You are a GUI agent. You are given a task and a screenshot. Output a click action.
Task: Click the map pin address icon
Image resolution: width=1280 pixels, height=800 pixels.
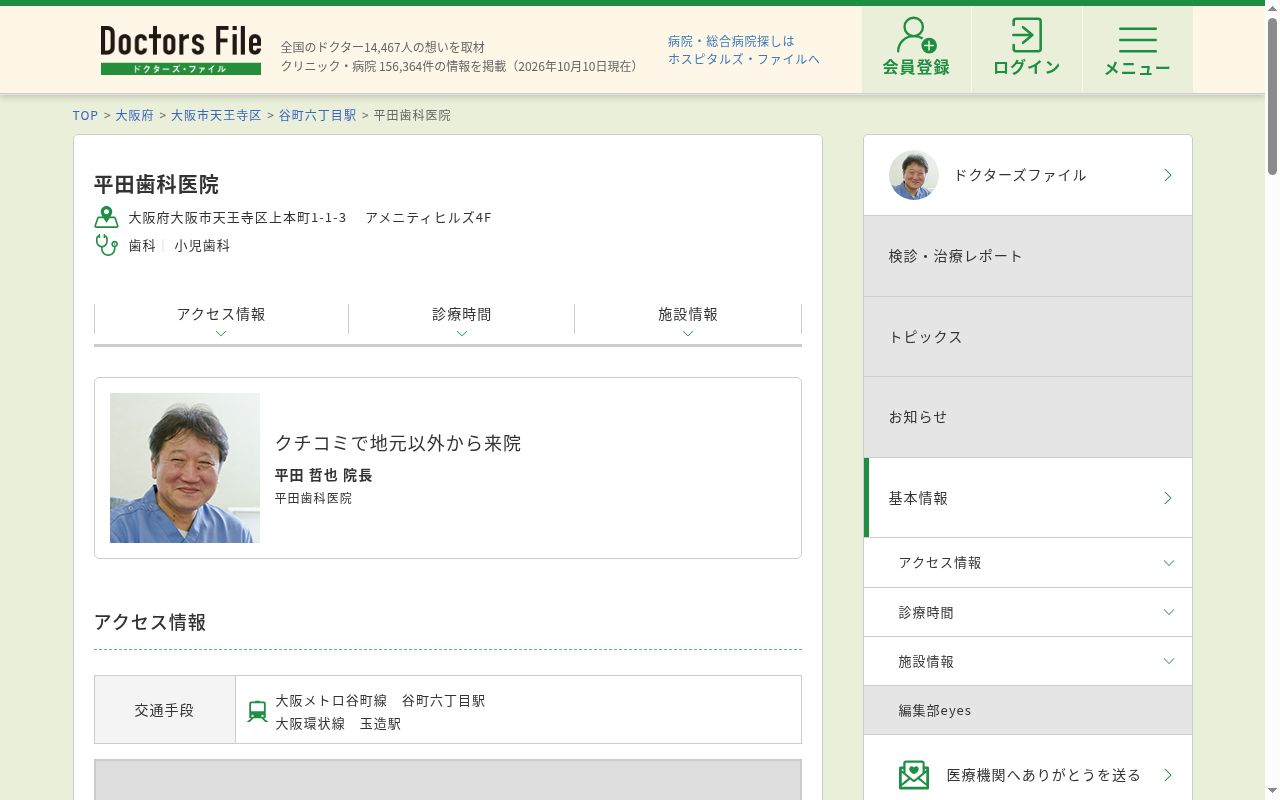106,217
